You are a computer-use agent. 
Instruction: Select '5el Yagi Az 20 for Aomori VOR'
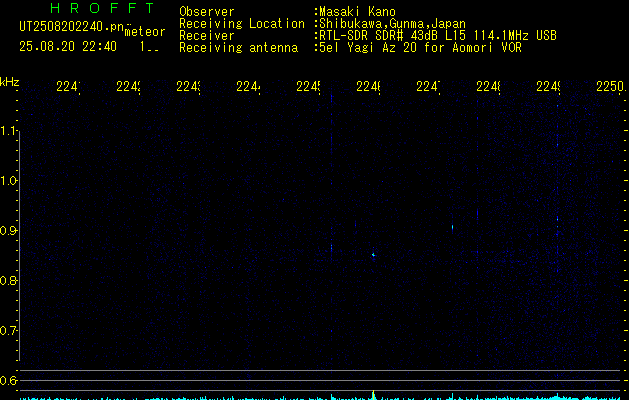420,48
